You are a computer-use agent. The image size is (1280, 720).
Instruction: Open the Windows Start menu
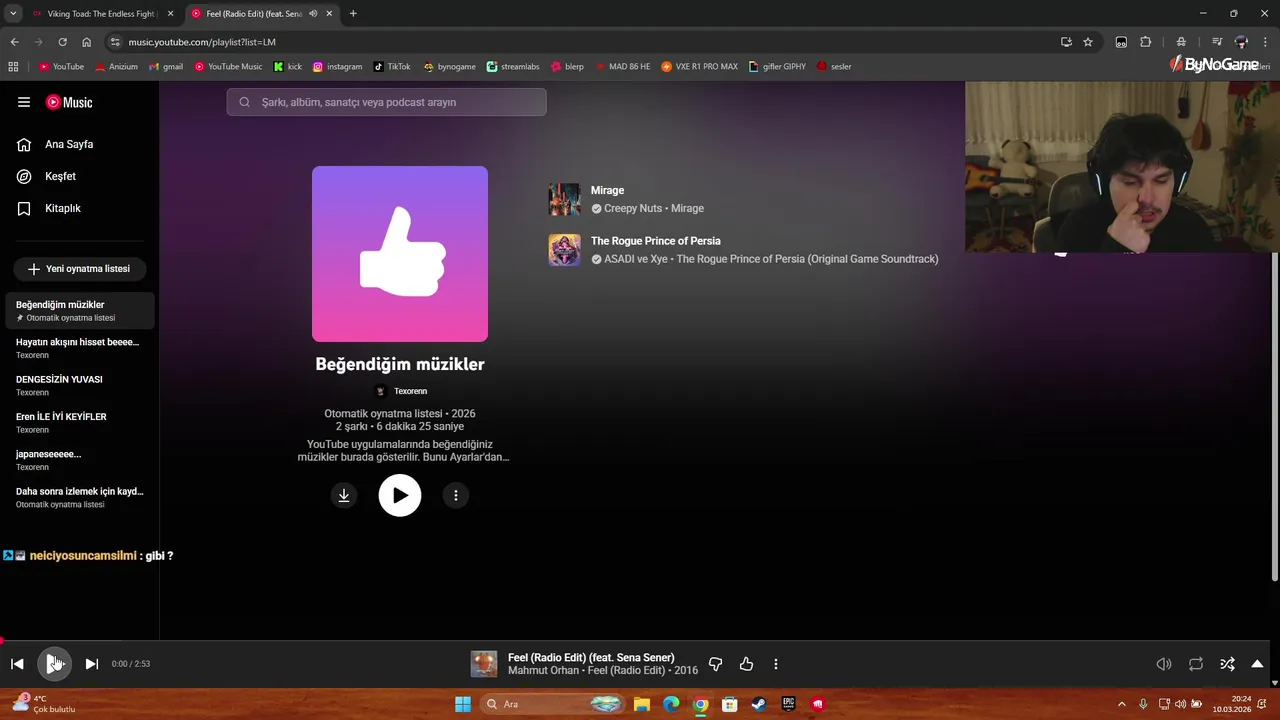click(463, 704)
